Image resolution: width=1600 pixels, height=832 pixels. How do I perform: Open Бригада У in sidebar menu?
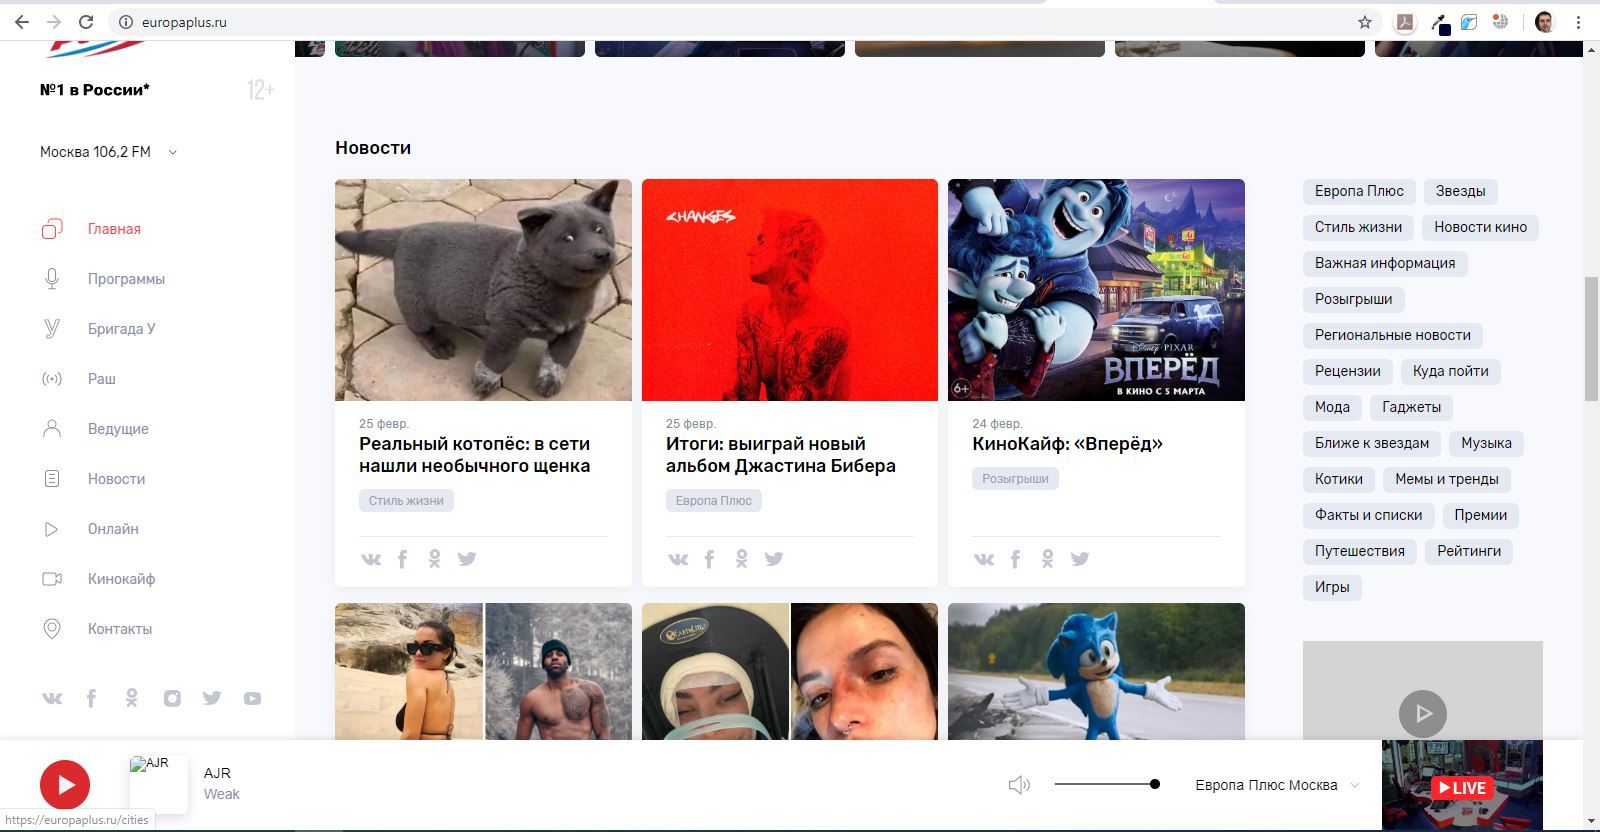point(99,329)
